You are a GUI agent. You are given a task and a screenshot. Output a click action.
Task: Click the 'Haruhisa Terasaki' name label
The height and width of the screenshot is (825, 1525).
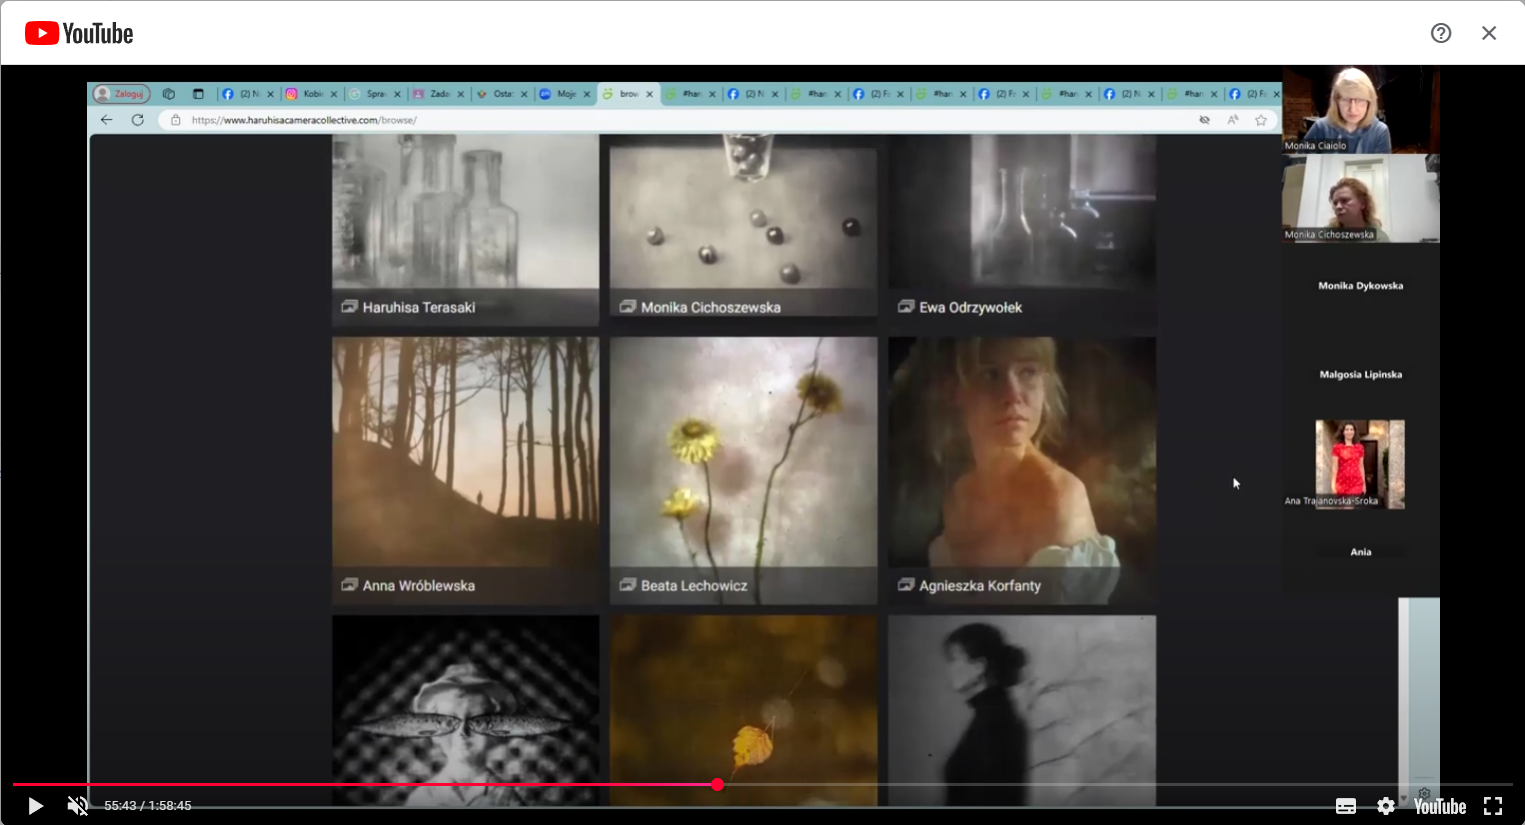419,307
